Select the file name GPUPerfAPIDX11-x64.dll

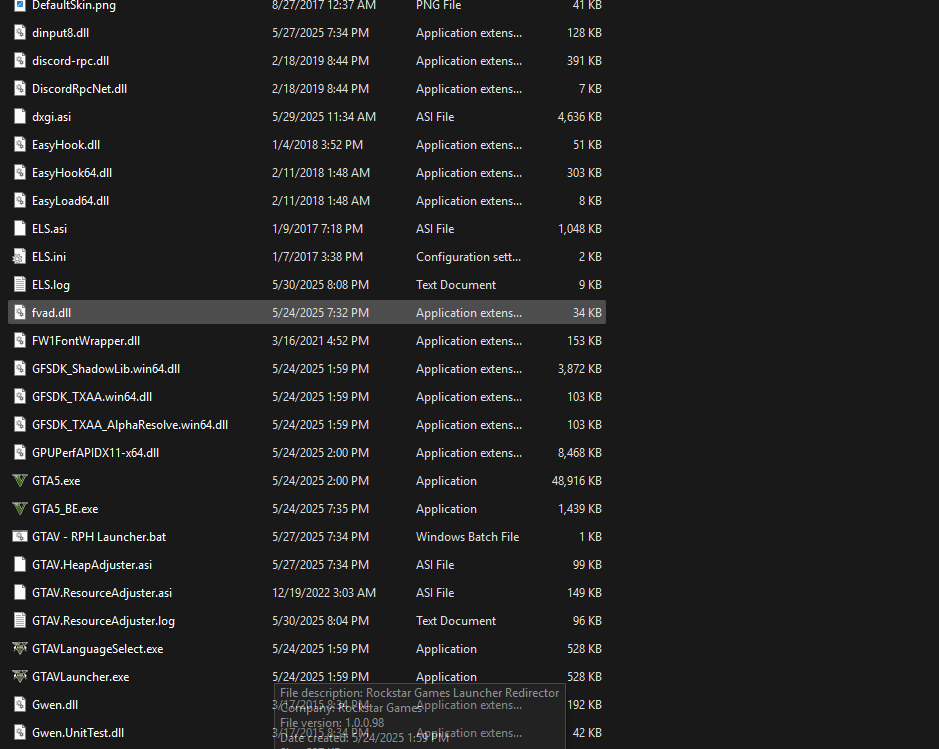coord(96,453)
